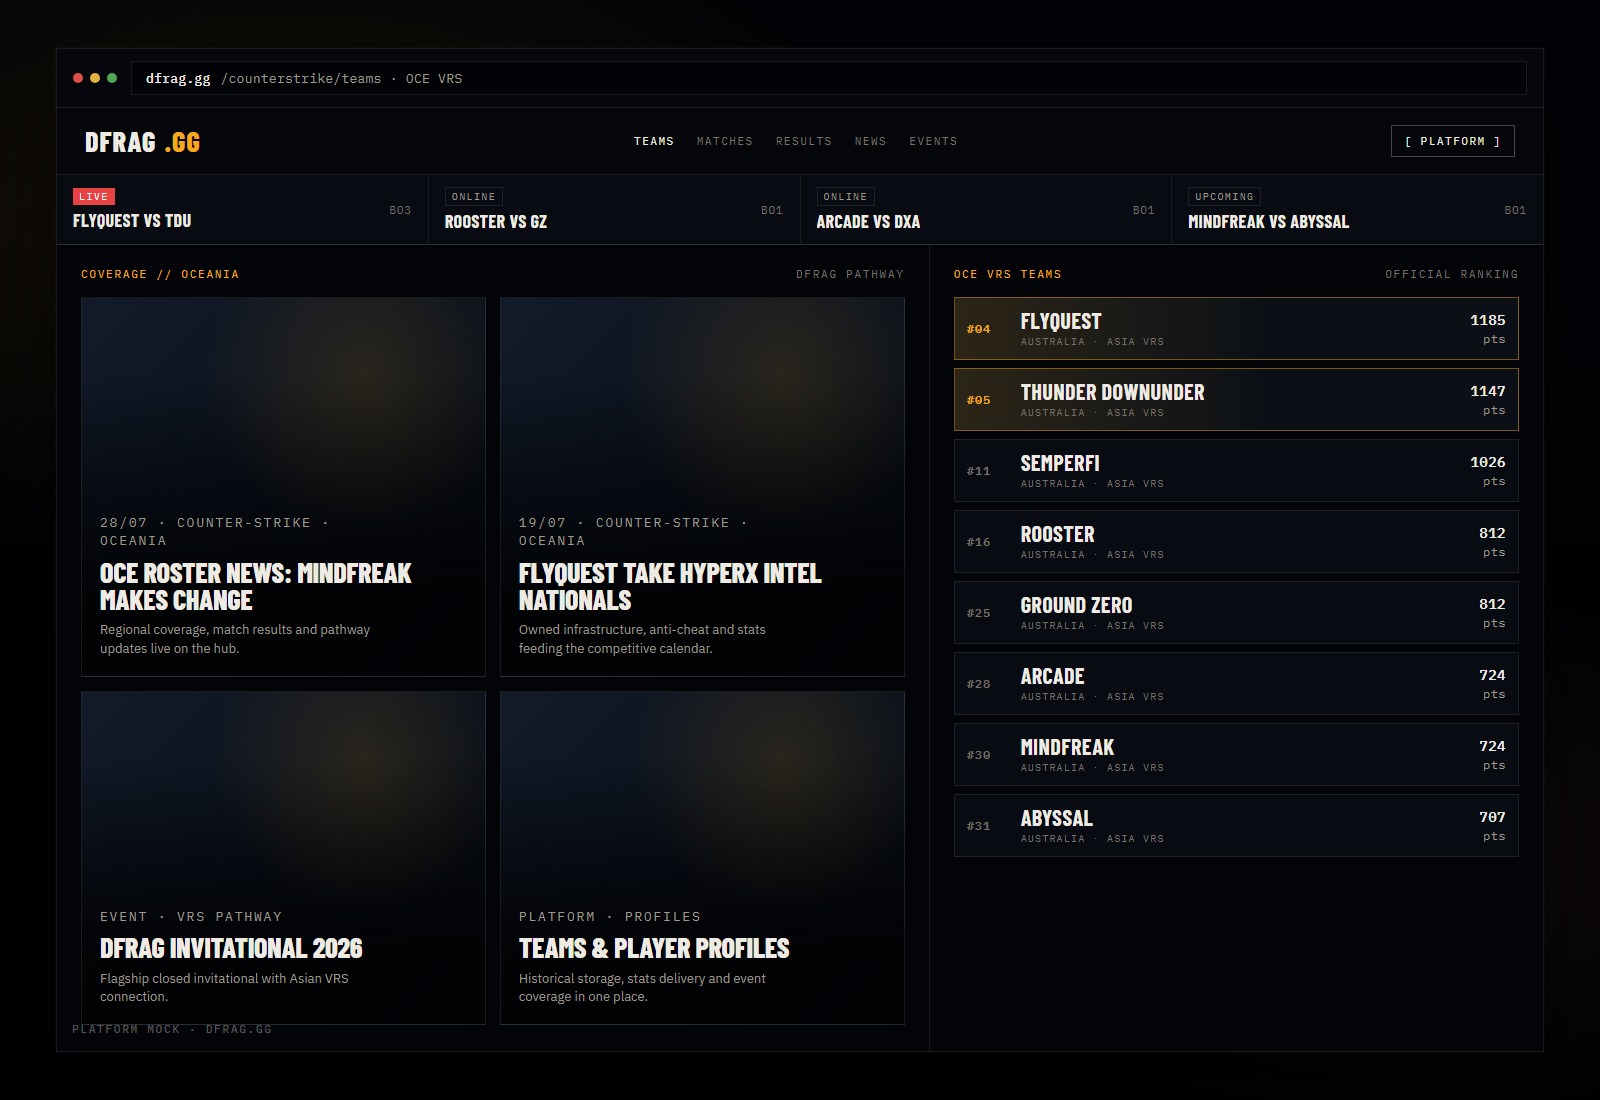Click the DFRAG PATHWAY label
Image resolution: width=1600 pixels, height=1100 pixels.
850,274
